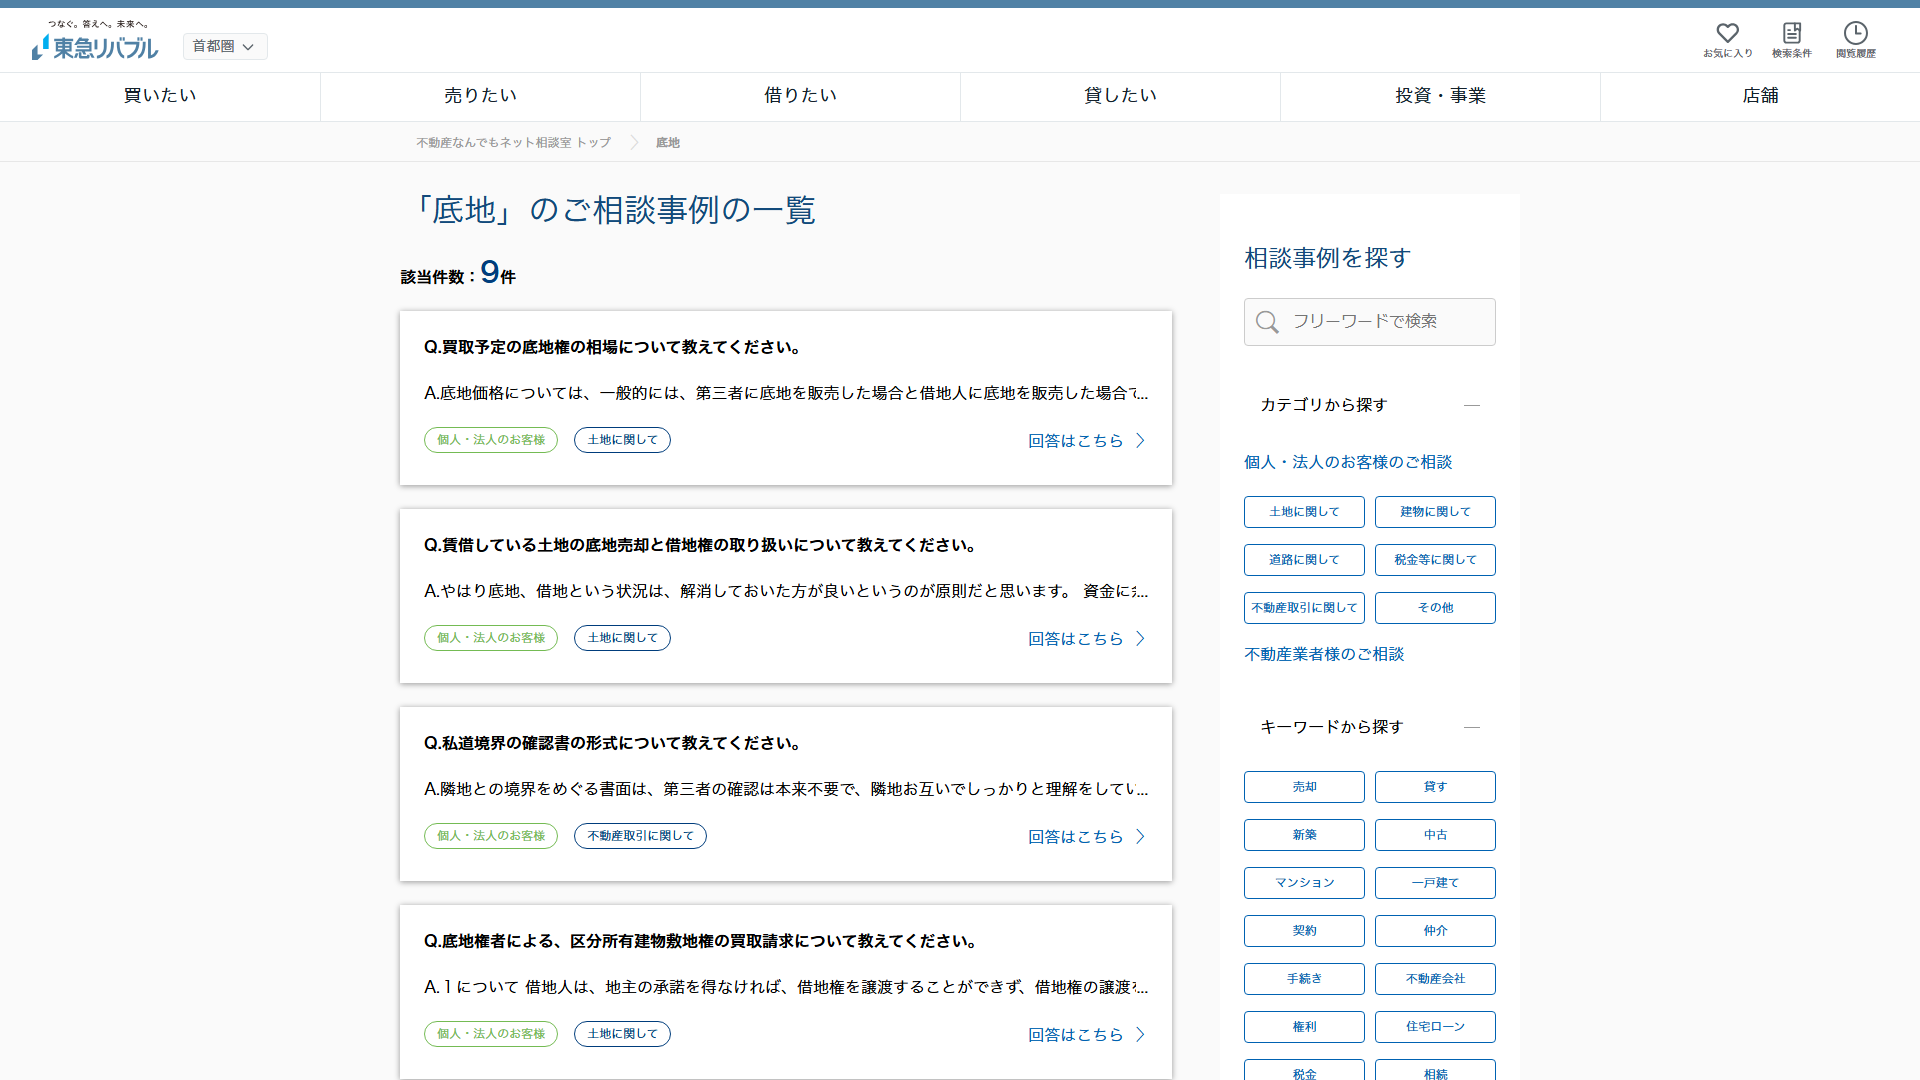Click the 該当件数 9件 count text

(458, 273)
